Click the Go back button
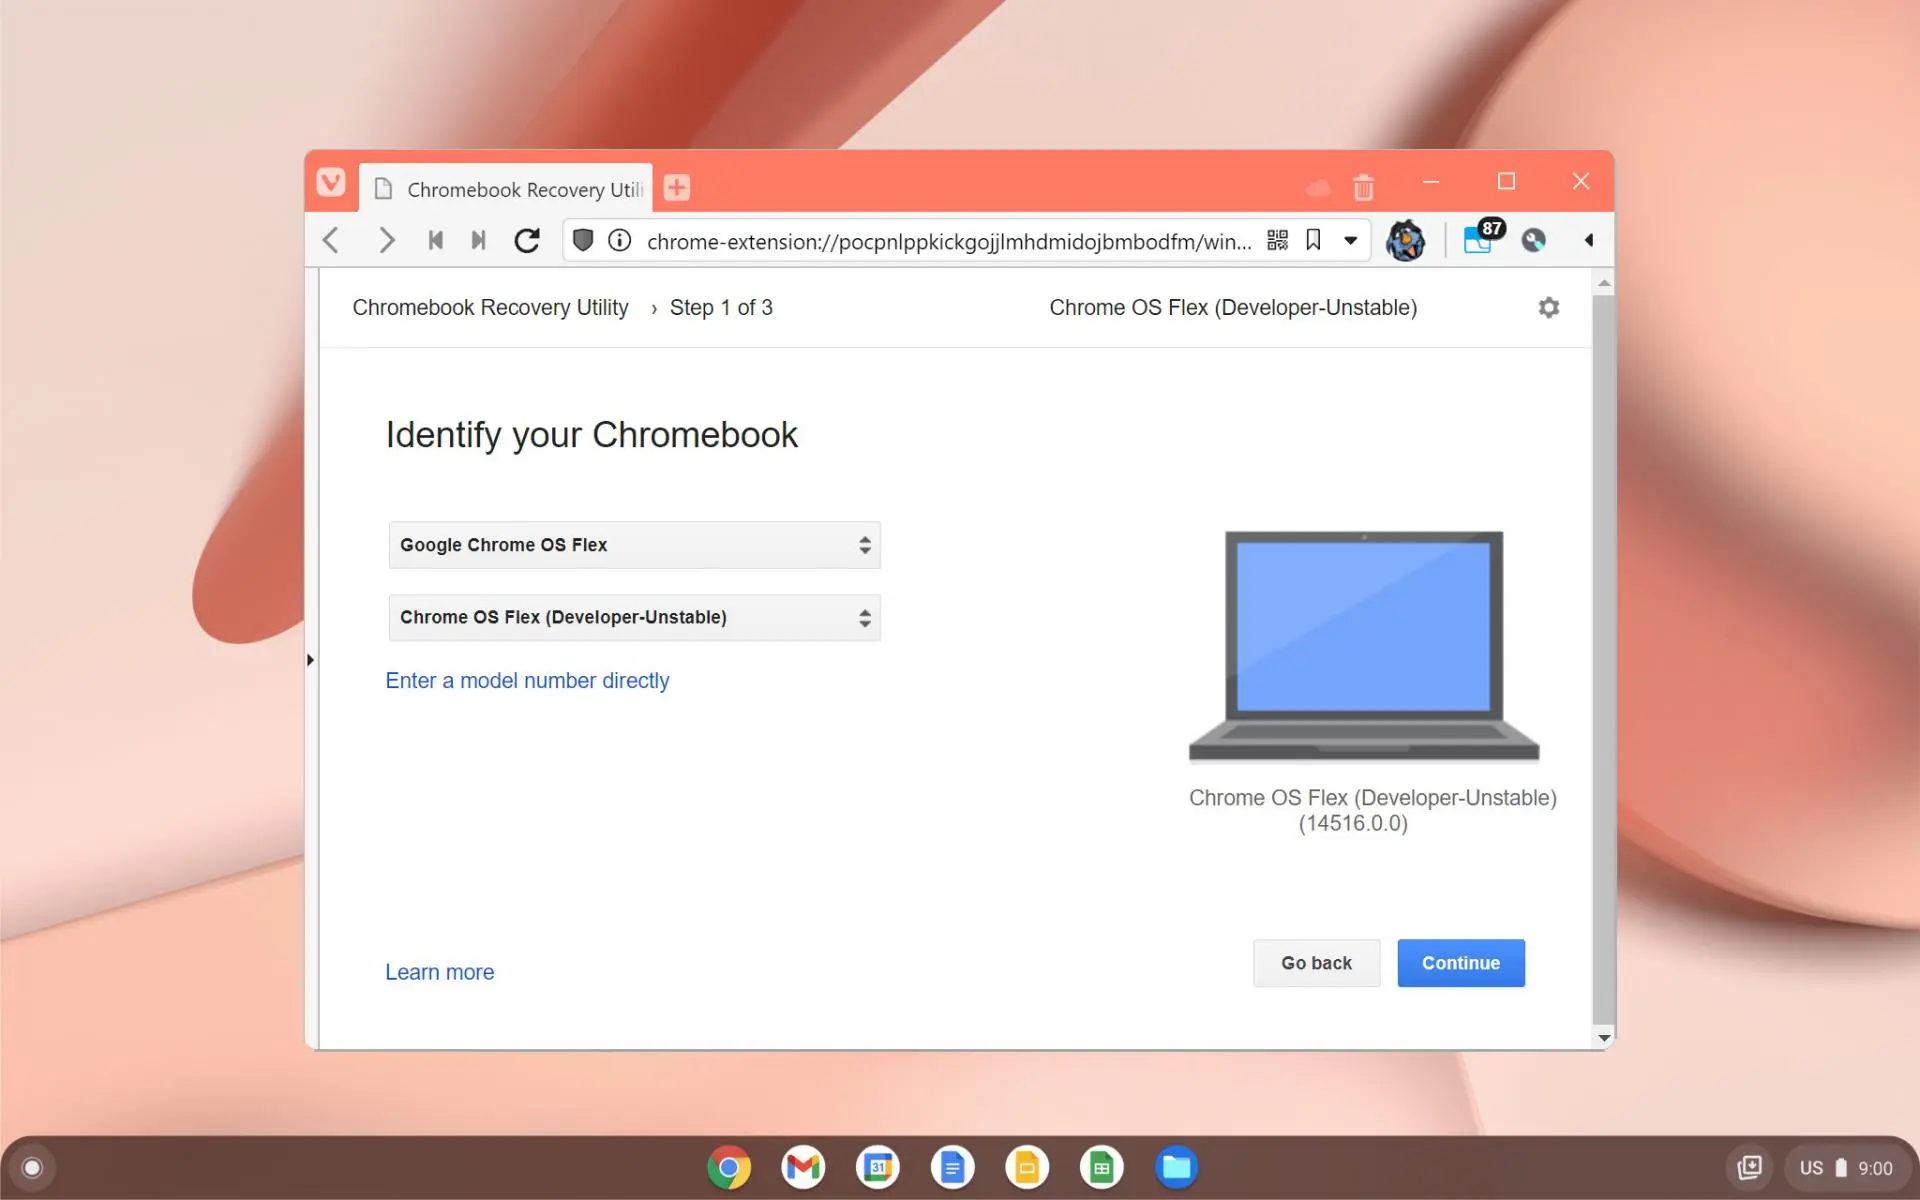 pos(1316,963)
